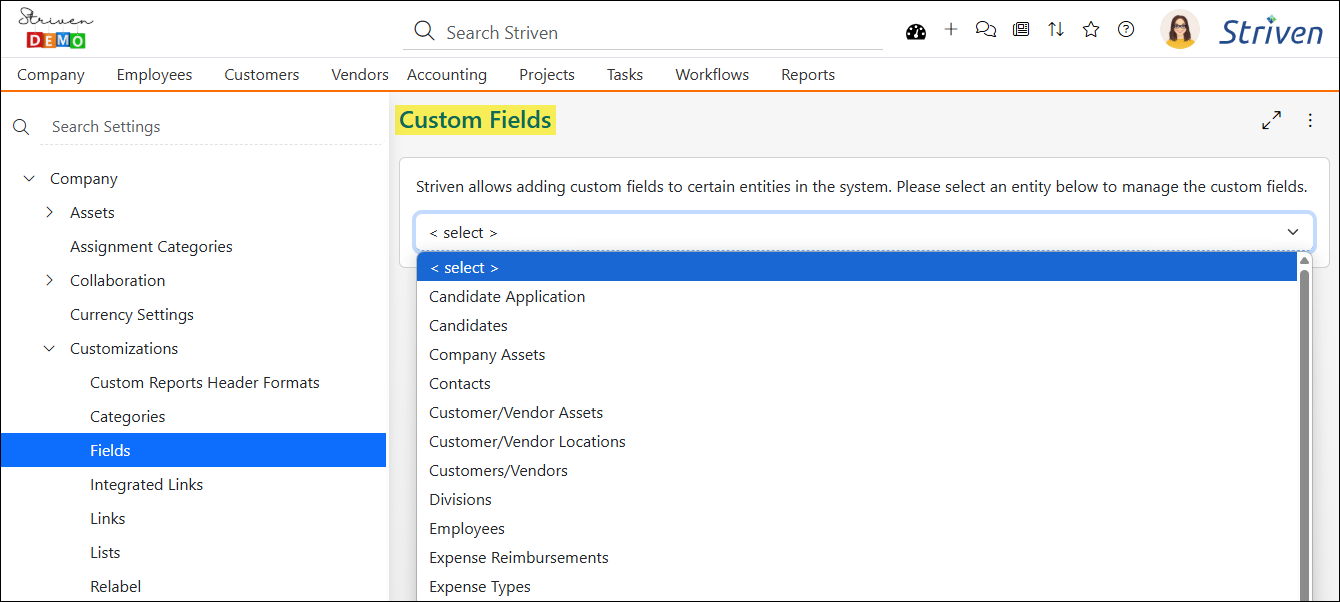Choose Expense Types entity
Viewport: 1340px width, 602px height.
(857, 587)
